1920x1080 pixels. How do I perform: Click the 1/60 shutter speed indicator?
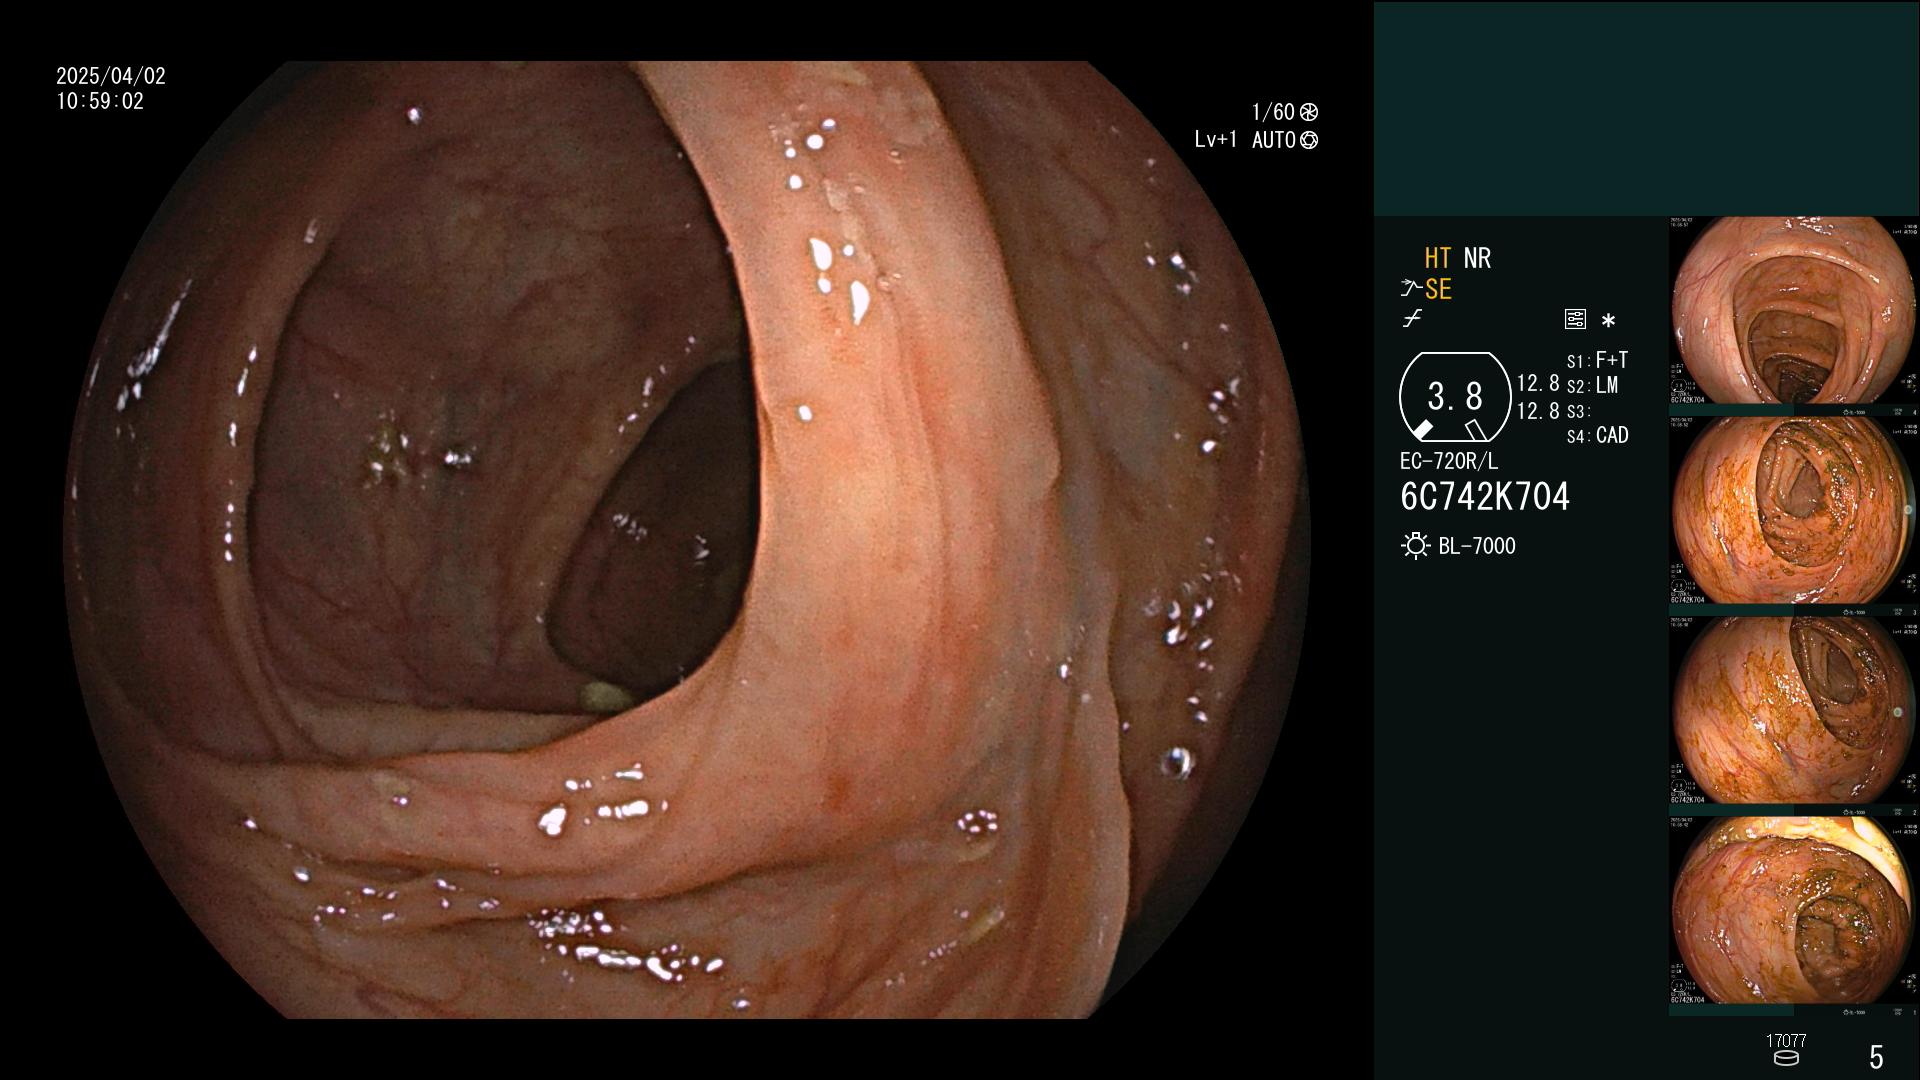point(1273,112)
